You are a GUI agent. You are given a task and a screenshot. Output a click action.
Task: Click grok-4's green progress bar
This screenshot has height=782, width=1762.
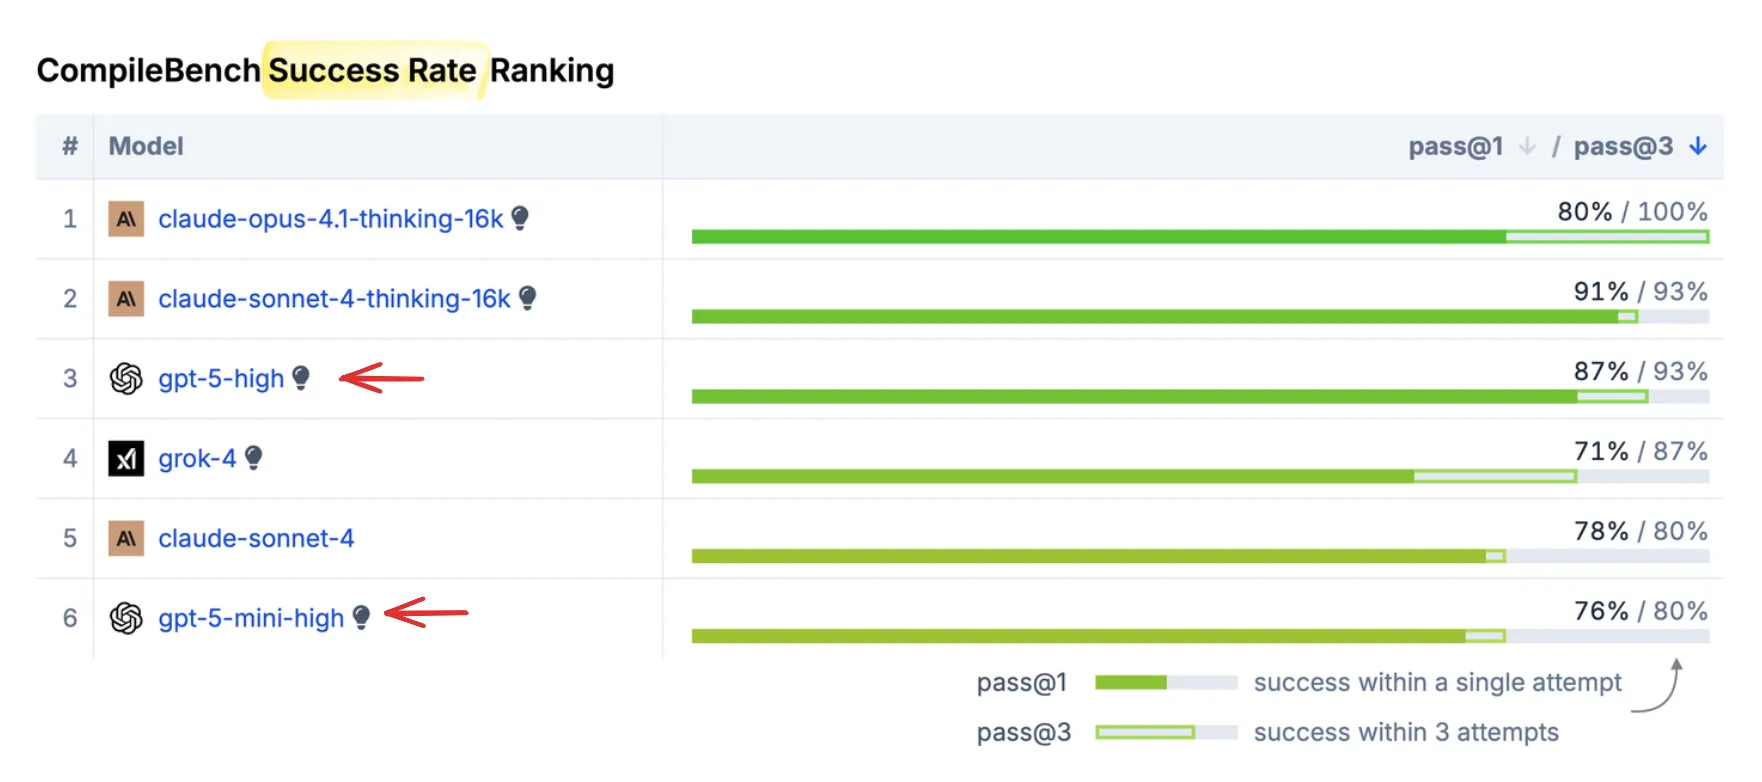1050,477
